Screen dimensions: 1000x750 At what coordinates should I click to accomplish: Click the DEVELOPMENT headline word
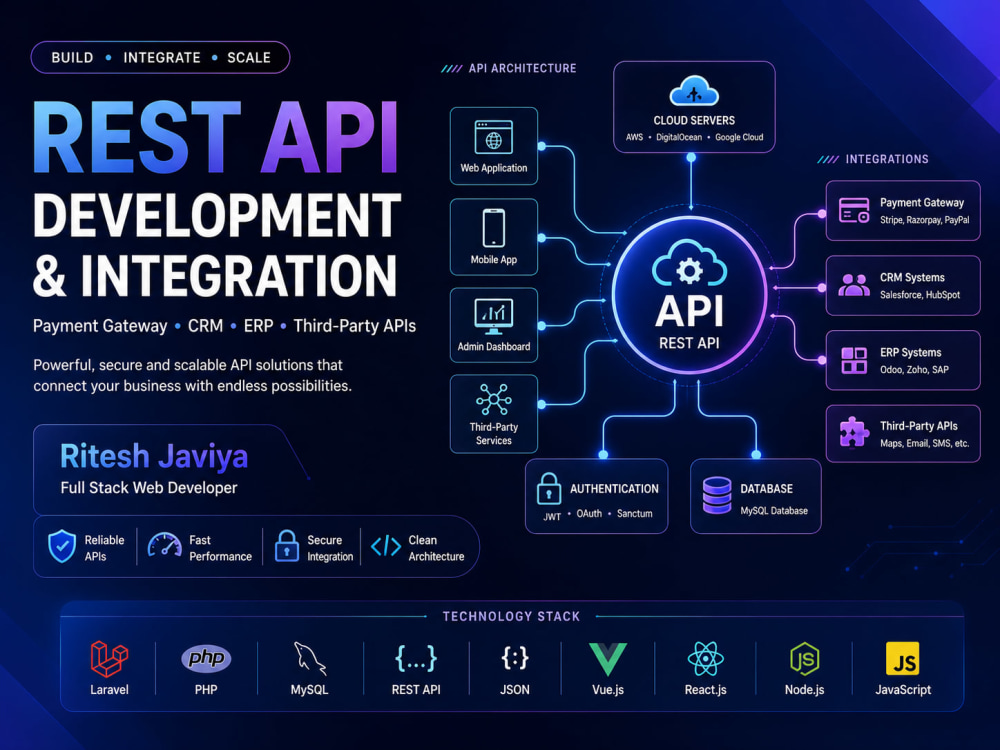pos(217,215)
